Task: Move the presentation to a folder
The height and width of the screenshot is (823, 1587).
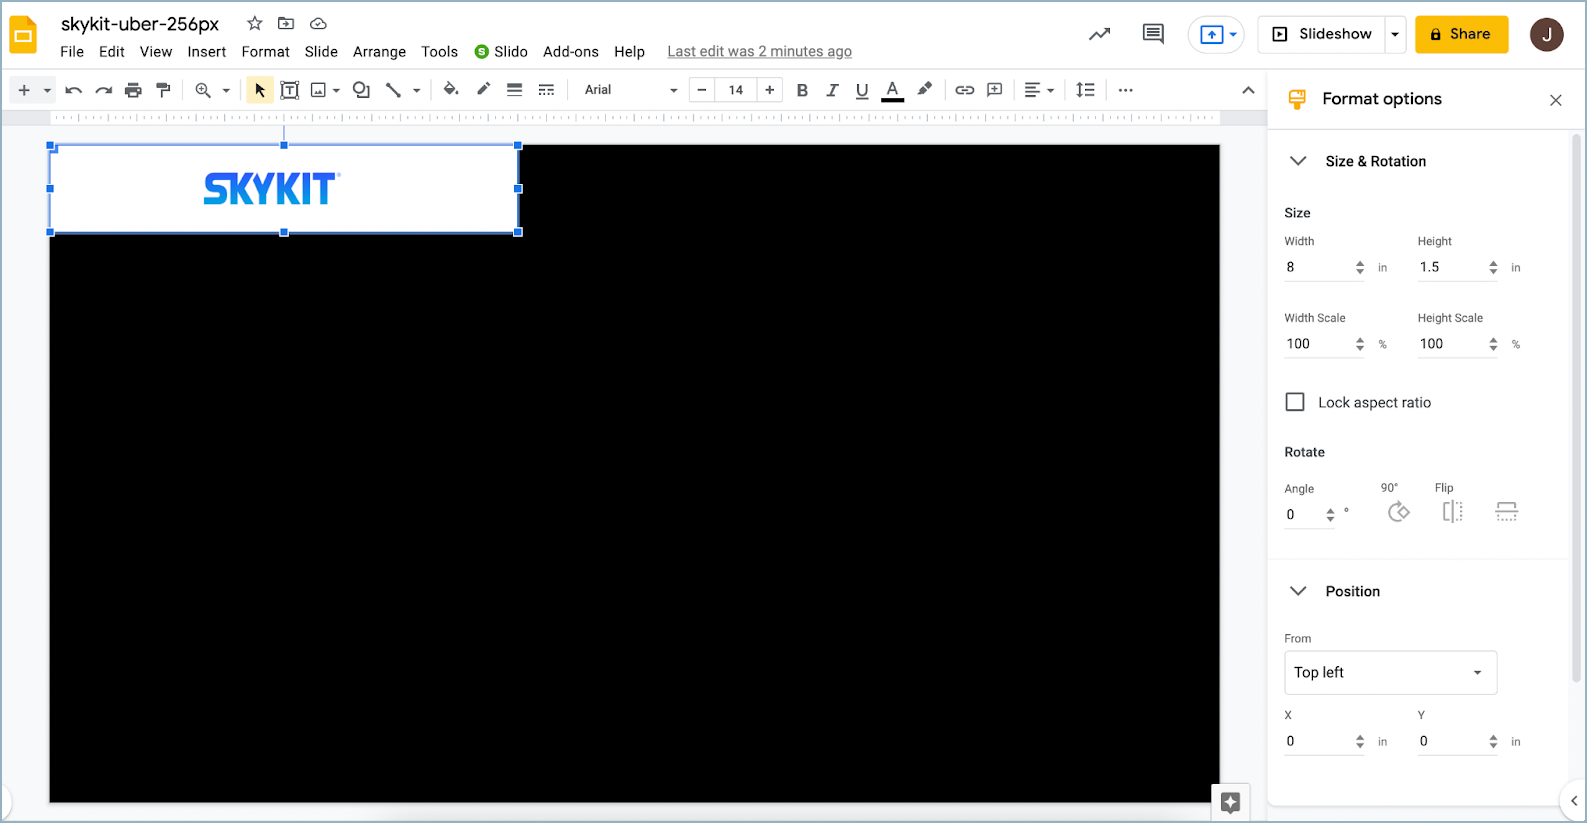Action: pos(286,23)
